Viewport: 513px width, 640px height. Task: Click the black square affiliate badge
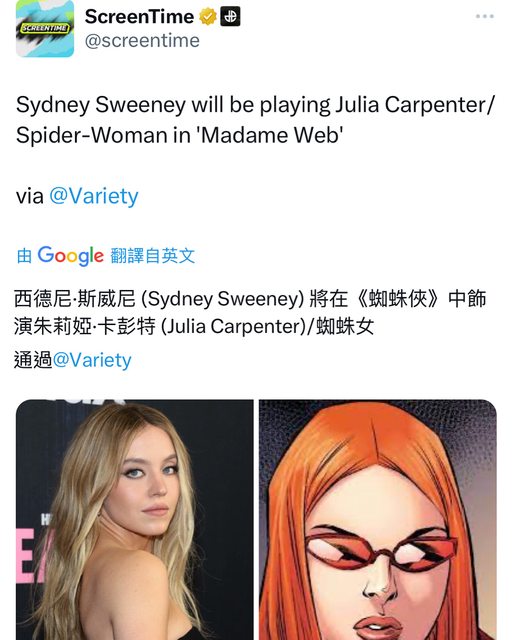coord(230,17)
